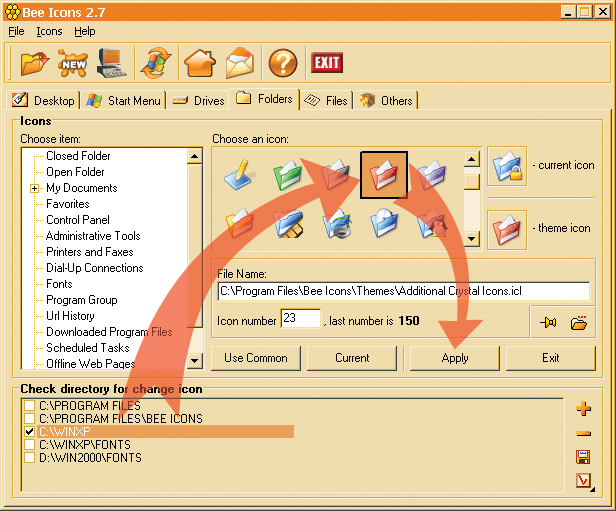This screenshot has width=616, height=511.
Task: Select the green folder icon
Action: coord(288,175)
